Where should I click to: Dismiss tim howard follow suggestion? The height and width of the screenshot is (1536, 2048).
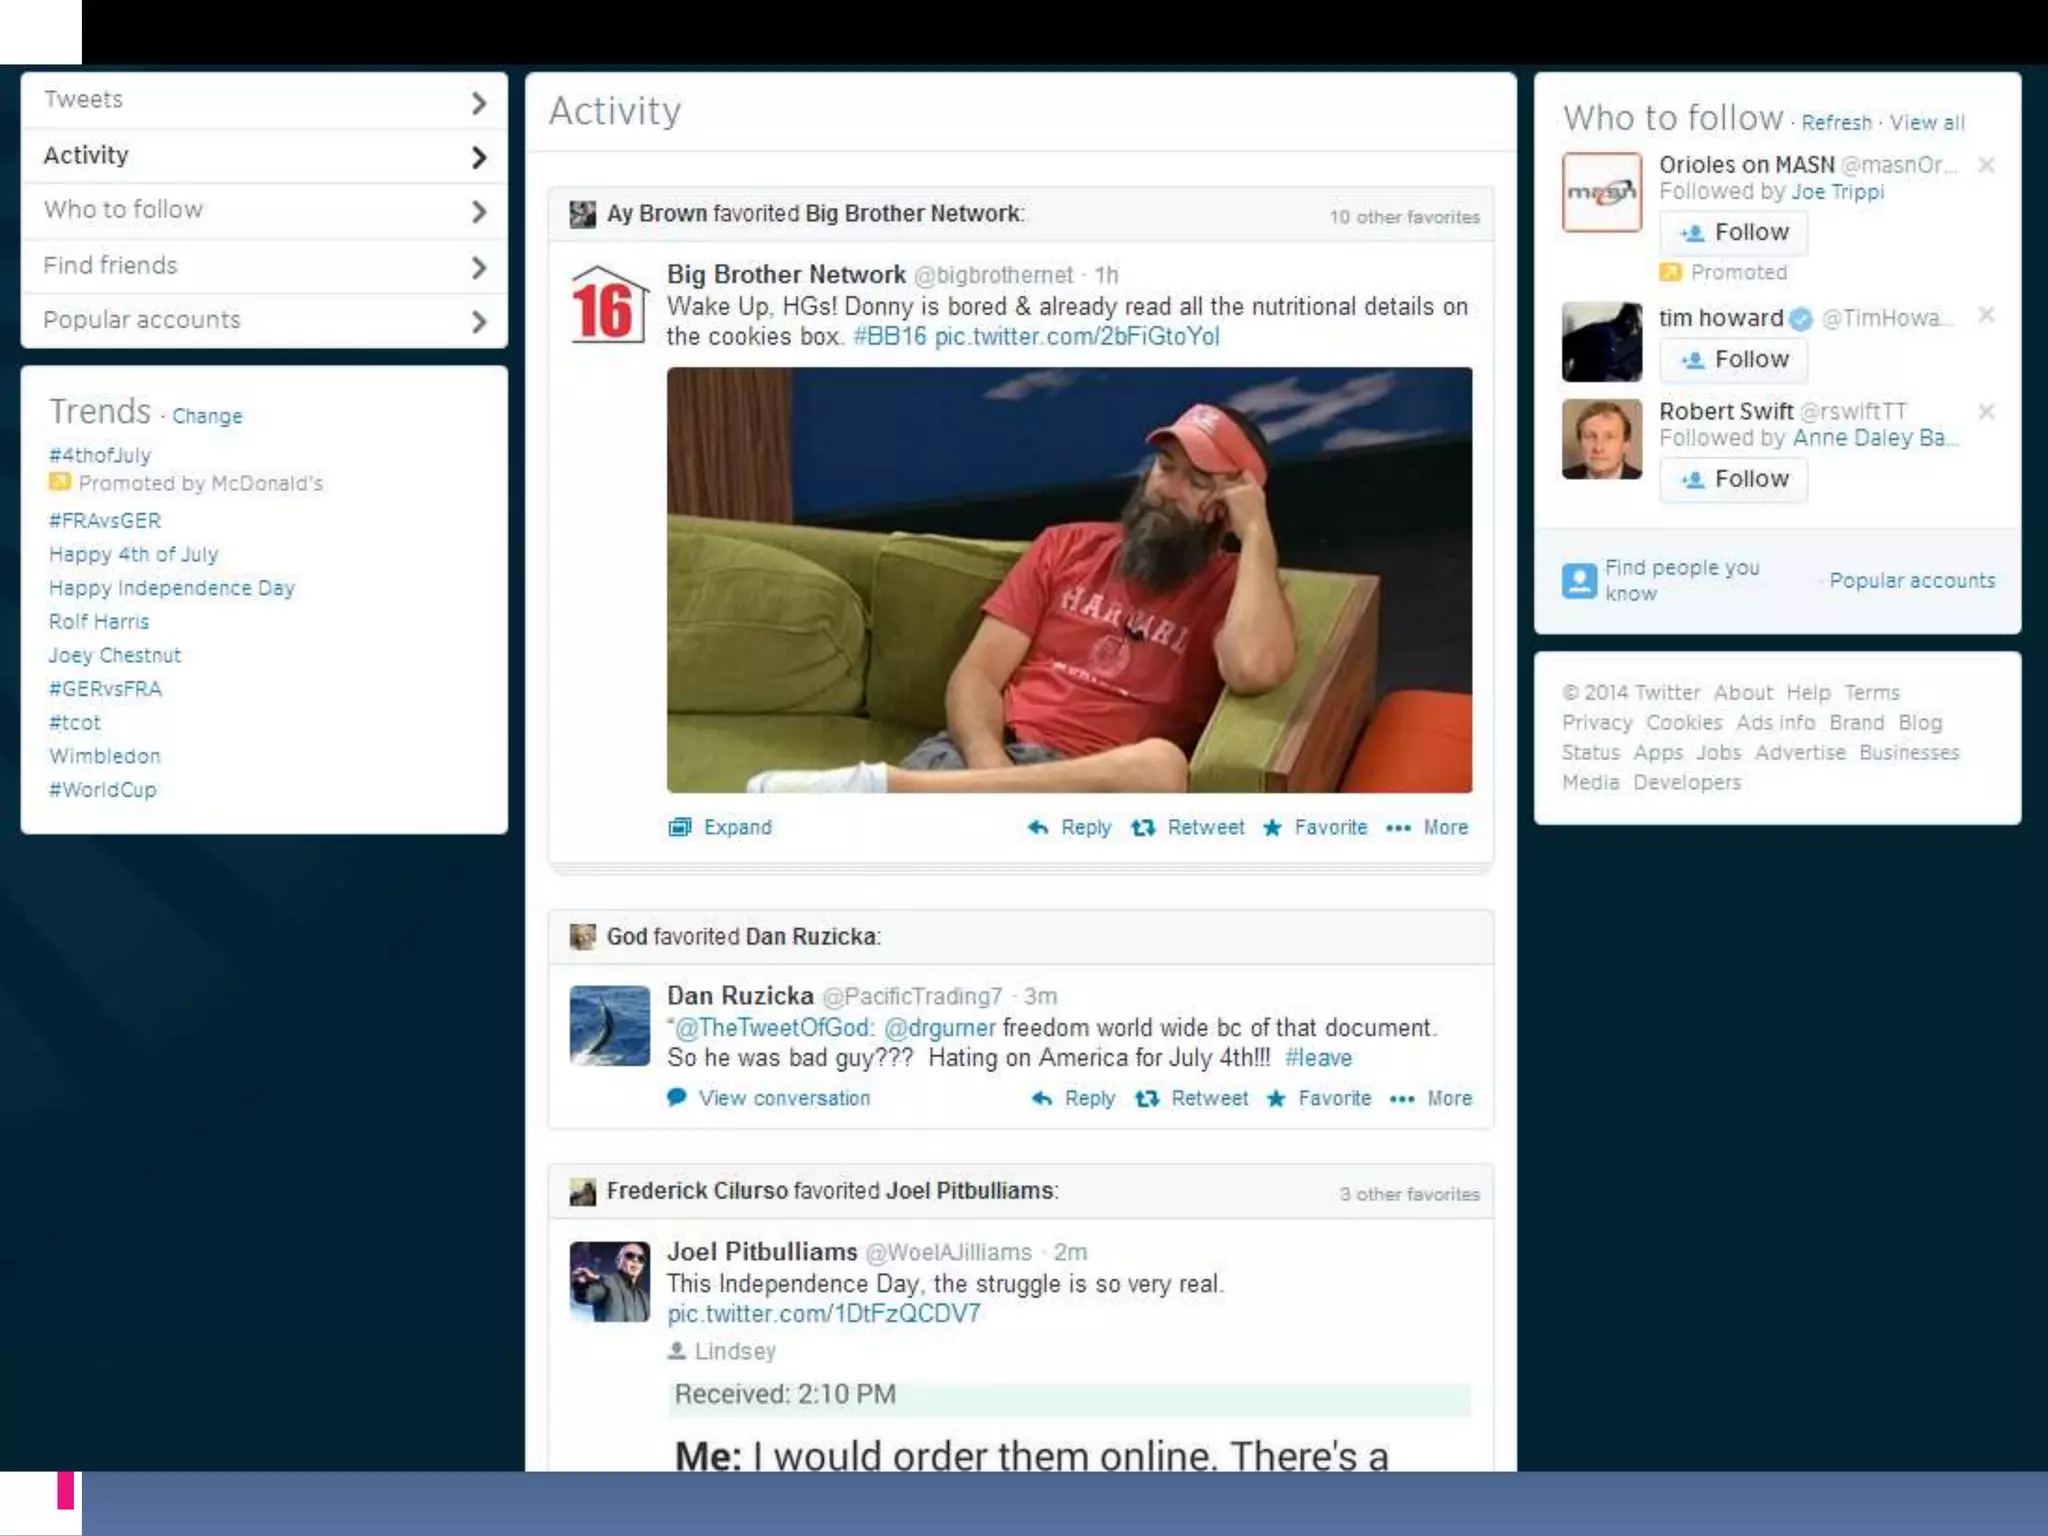(1986, 316)
